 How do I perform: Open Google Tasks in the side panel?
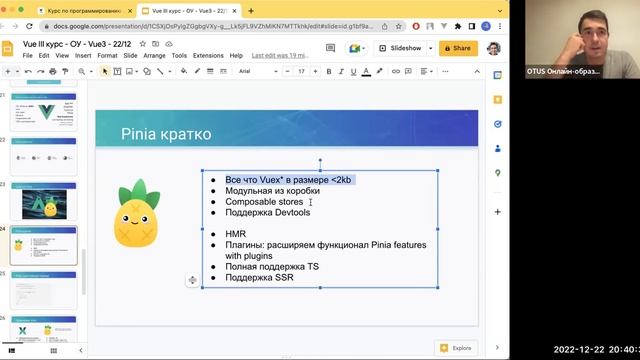click(498, 124)
